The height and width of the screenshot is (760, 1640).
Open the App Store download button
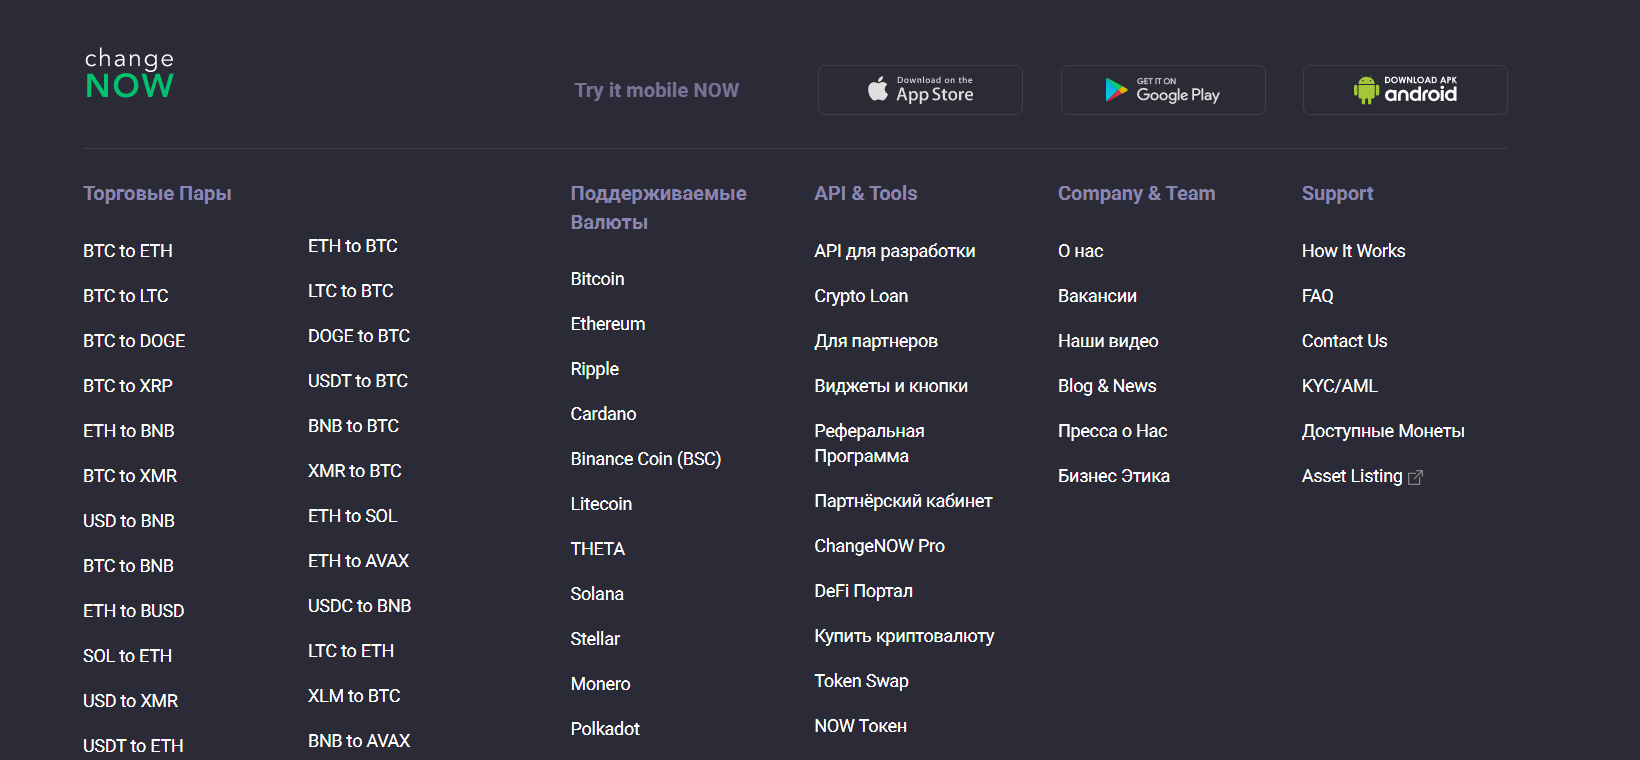920,90
